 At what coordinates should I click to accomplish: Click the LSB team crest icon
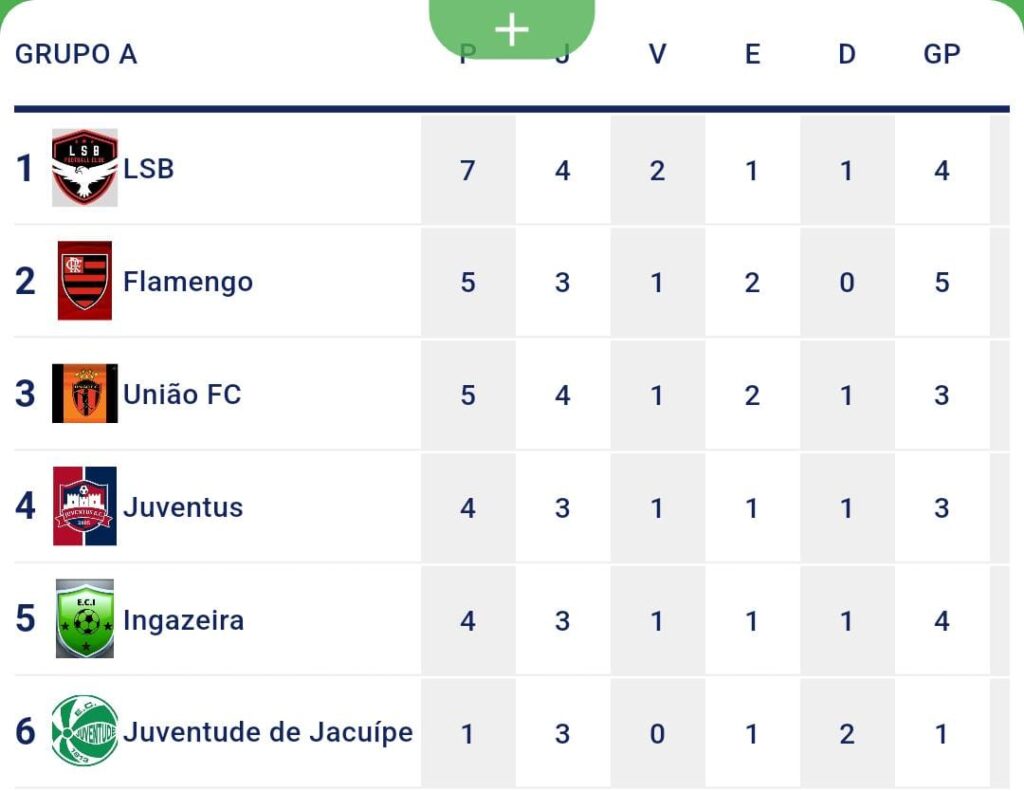pyautogui.click(x=85, y=168)
